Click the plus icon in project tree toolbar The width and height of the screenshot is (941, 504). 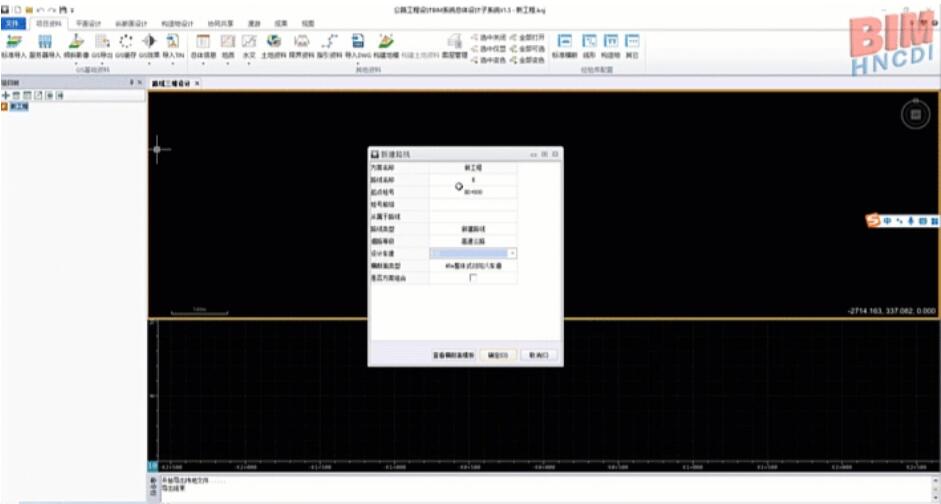6,95
